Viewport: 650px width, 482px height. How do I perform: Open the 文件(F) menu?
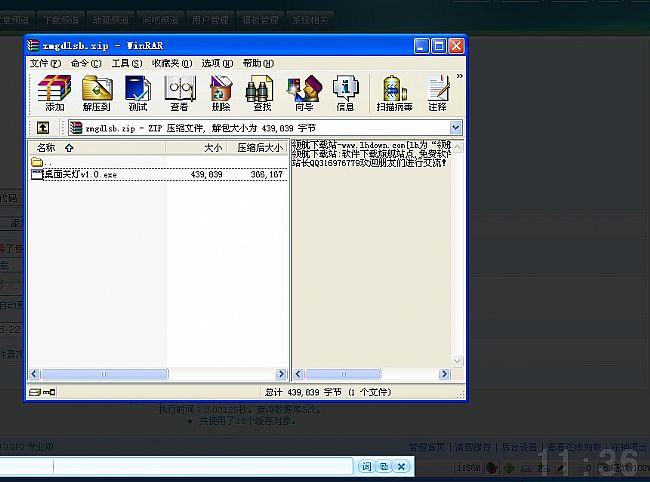(45, 63)
